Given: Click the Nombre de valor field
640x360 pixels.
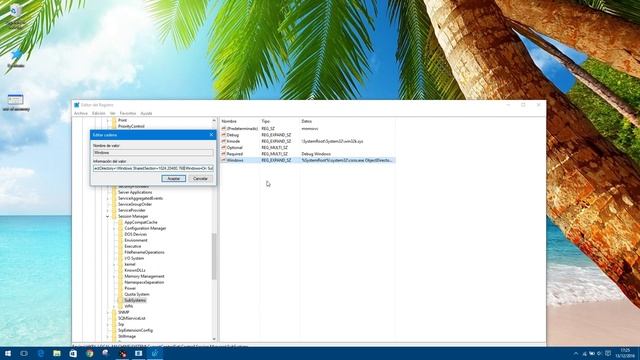Looking at the screenshot, I should pyautogui.click(x=153, y=153).
